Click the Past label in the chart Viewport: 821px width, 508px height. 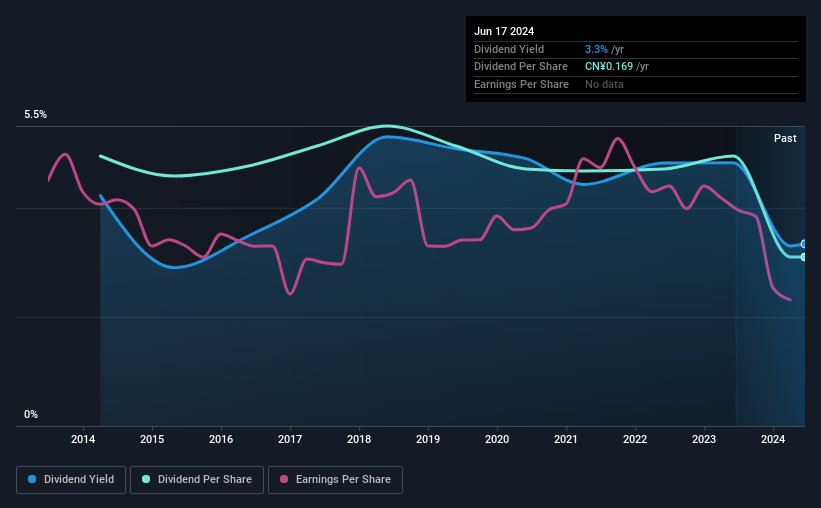pyautogui.click(x=785, y=138)
